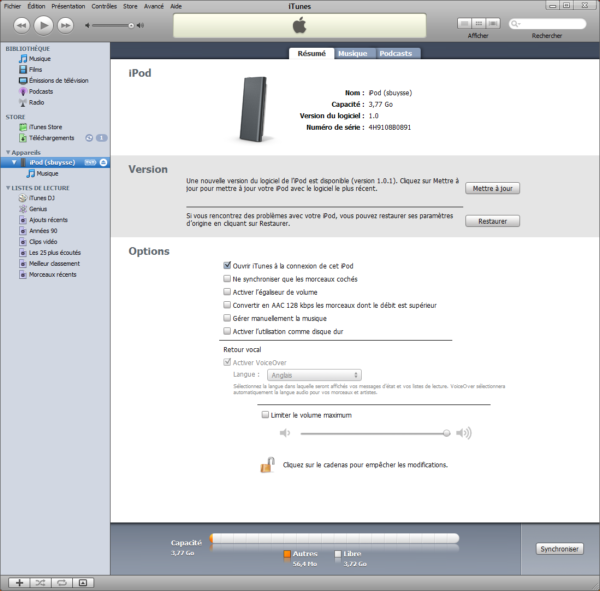600x591 pixels.
Task: Switch to the Podcasts tab
Action: [x=397, y=54]
